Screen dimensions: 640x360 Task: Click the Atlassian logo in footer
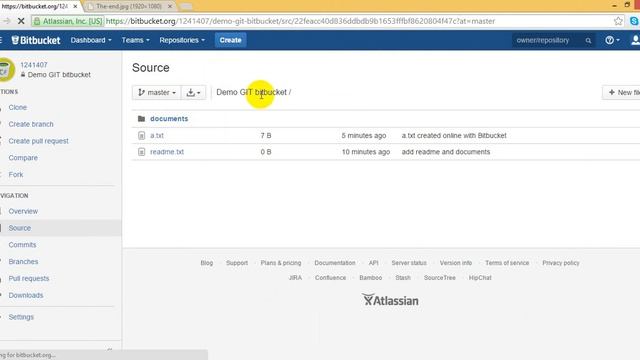pos(390,300)
